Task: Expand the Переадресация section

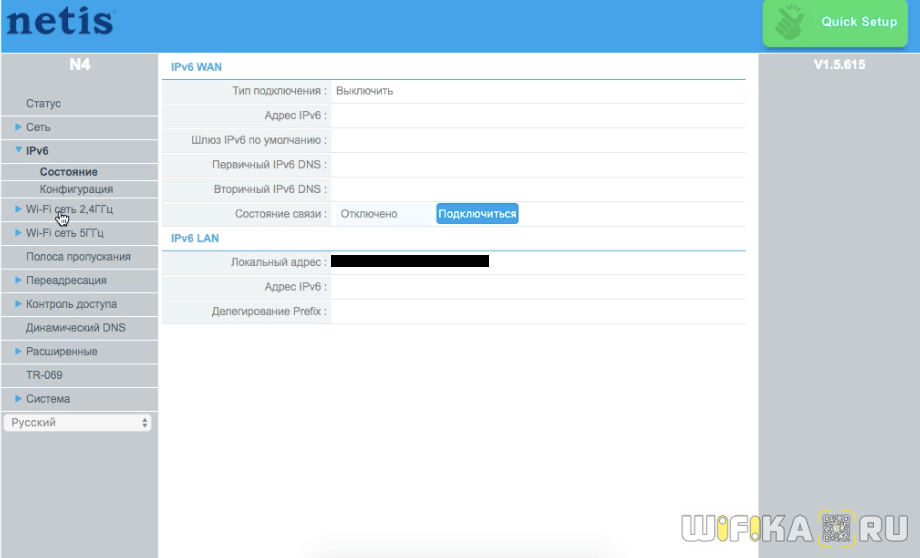Action: click(66, 281)
